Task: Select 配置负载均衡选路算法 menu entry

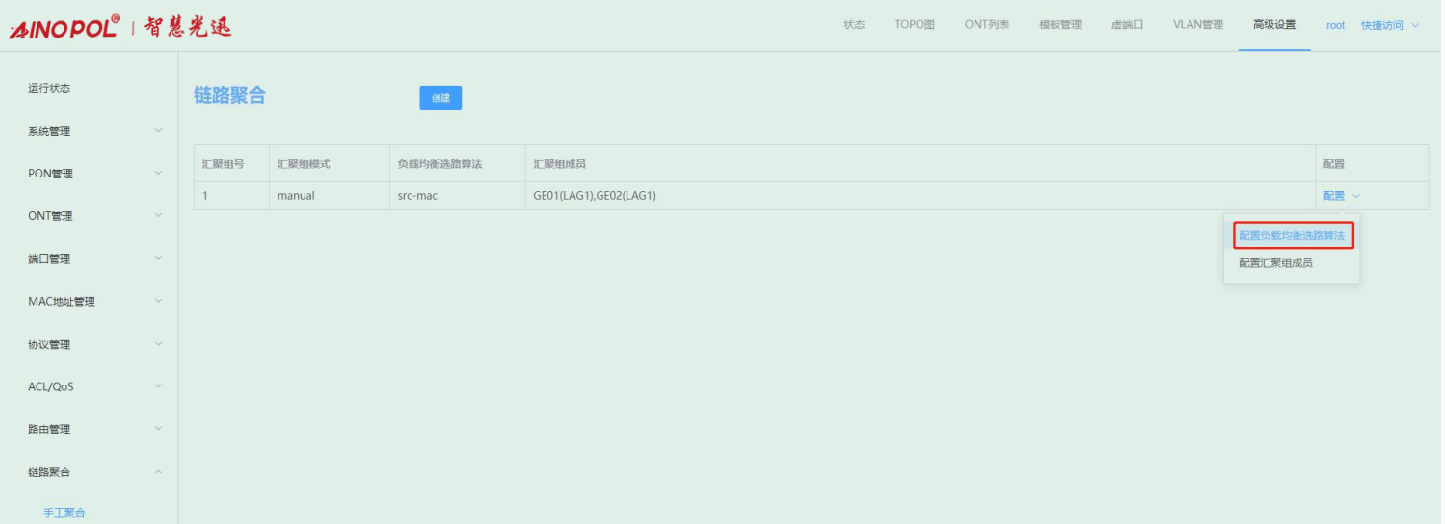Action: [x=1292, y=236]
